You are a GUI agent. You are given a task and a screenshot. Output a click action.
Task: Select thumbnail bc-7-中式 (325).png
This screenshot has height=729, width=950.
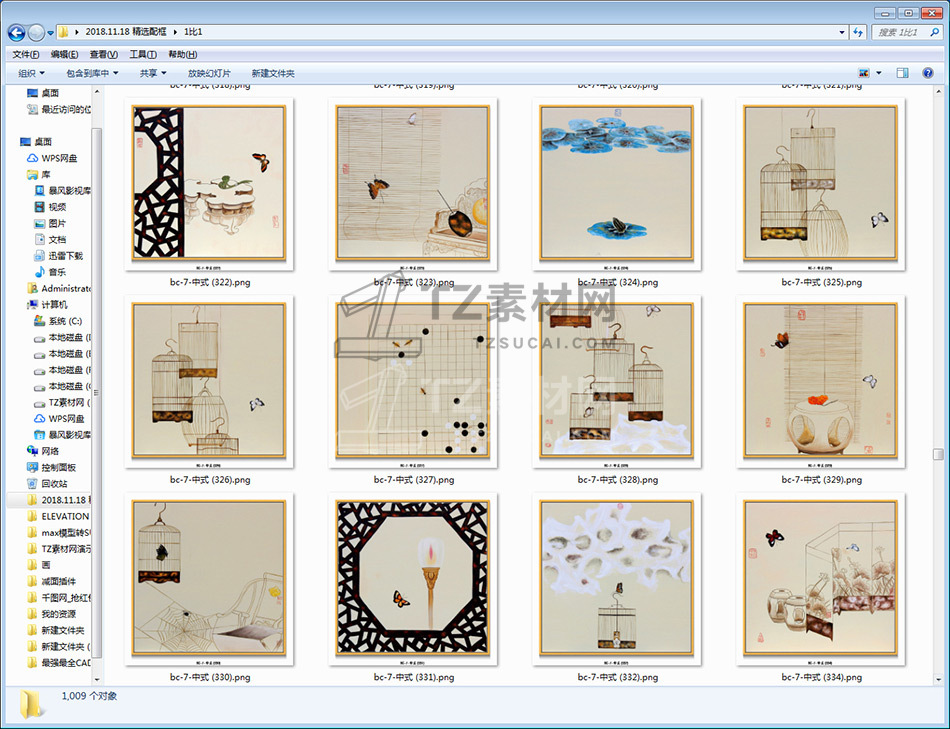pyautogui.click(x=820, y=184)
